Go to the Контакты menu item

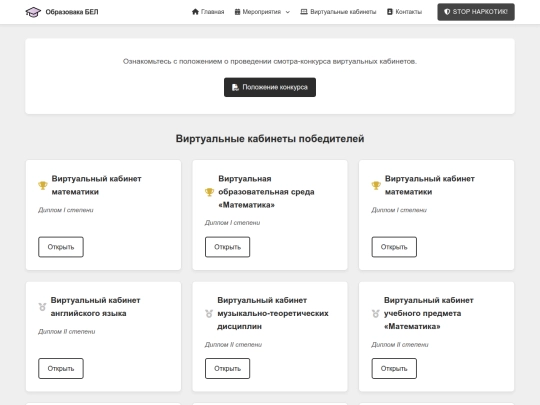click(404, 12)
